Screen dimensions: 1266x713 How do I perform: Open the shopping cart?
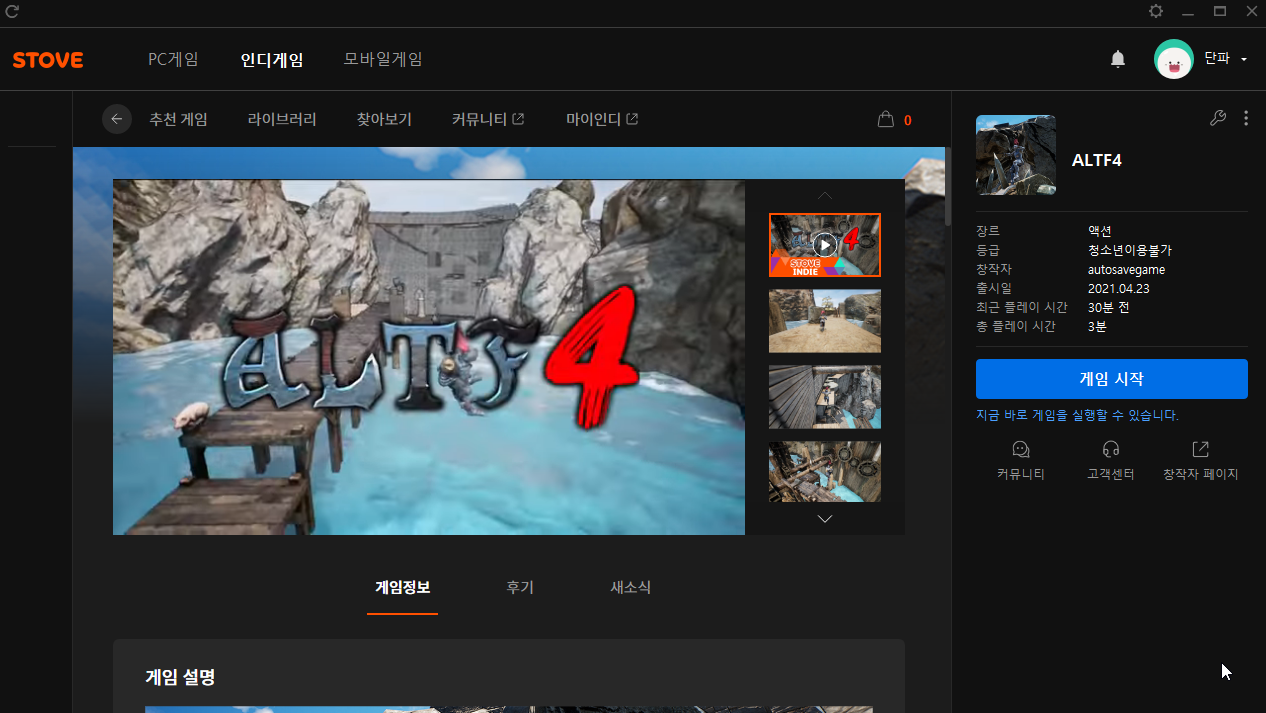click(886, 119)
